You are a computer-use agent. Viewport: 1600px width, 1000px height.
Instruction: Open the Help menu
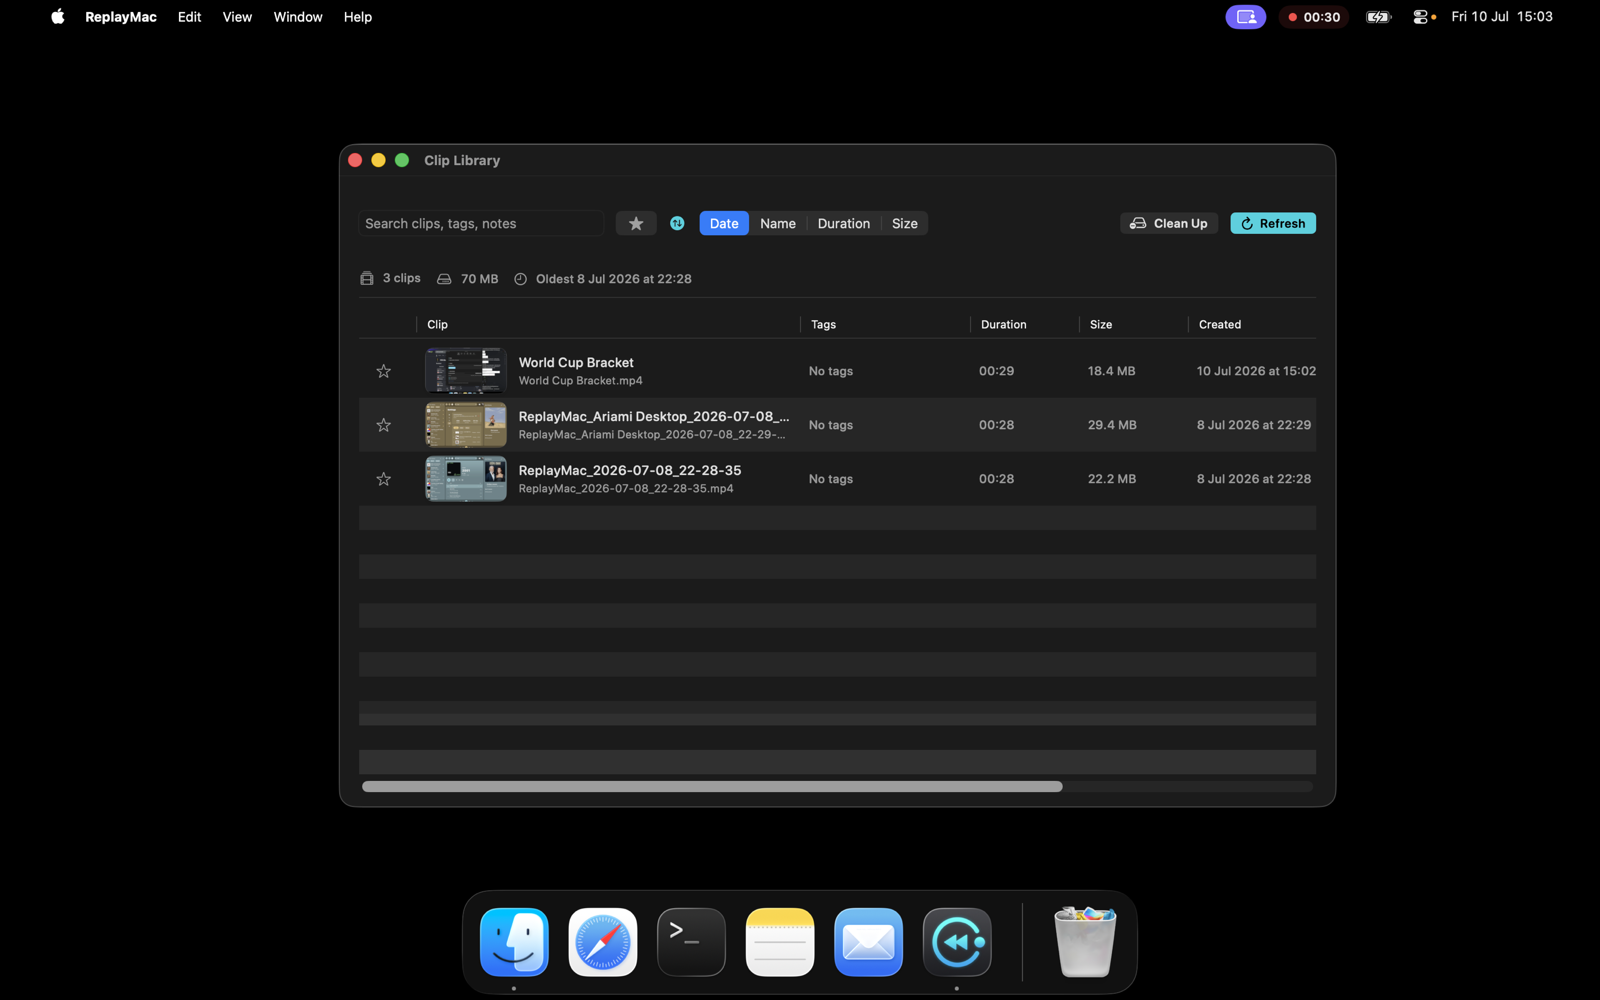358,17
